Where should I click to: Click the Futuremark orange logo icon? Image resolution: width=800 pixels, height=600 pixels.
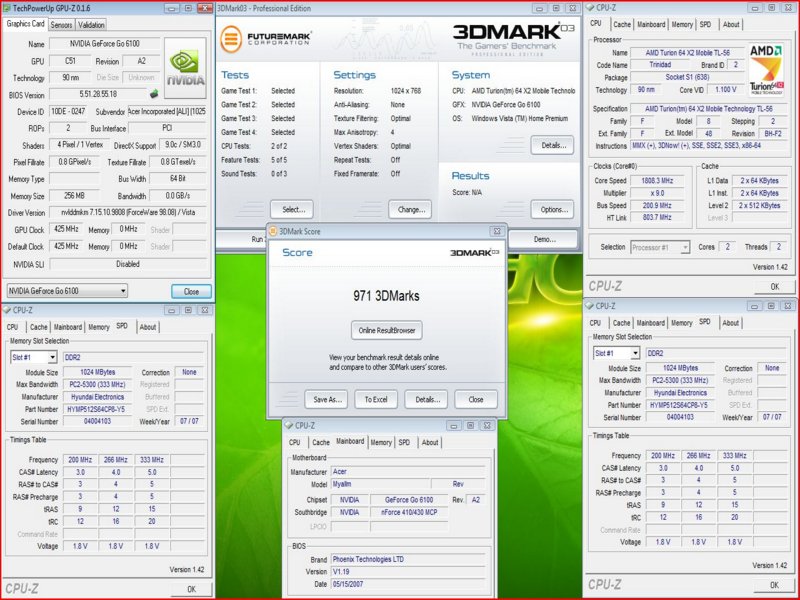(231, 39)
